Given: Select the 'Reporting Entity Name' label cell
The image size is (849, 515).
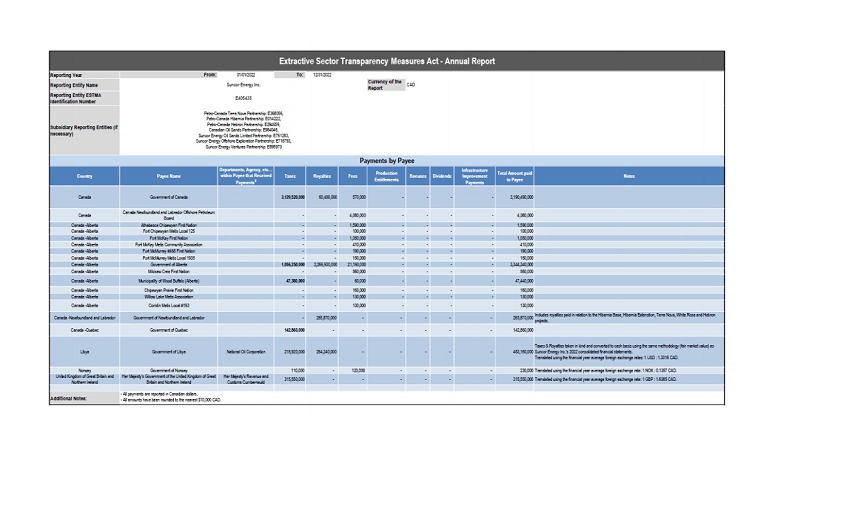Looking at the screenshot, I should click(84, 85).
